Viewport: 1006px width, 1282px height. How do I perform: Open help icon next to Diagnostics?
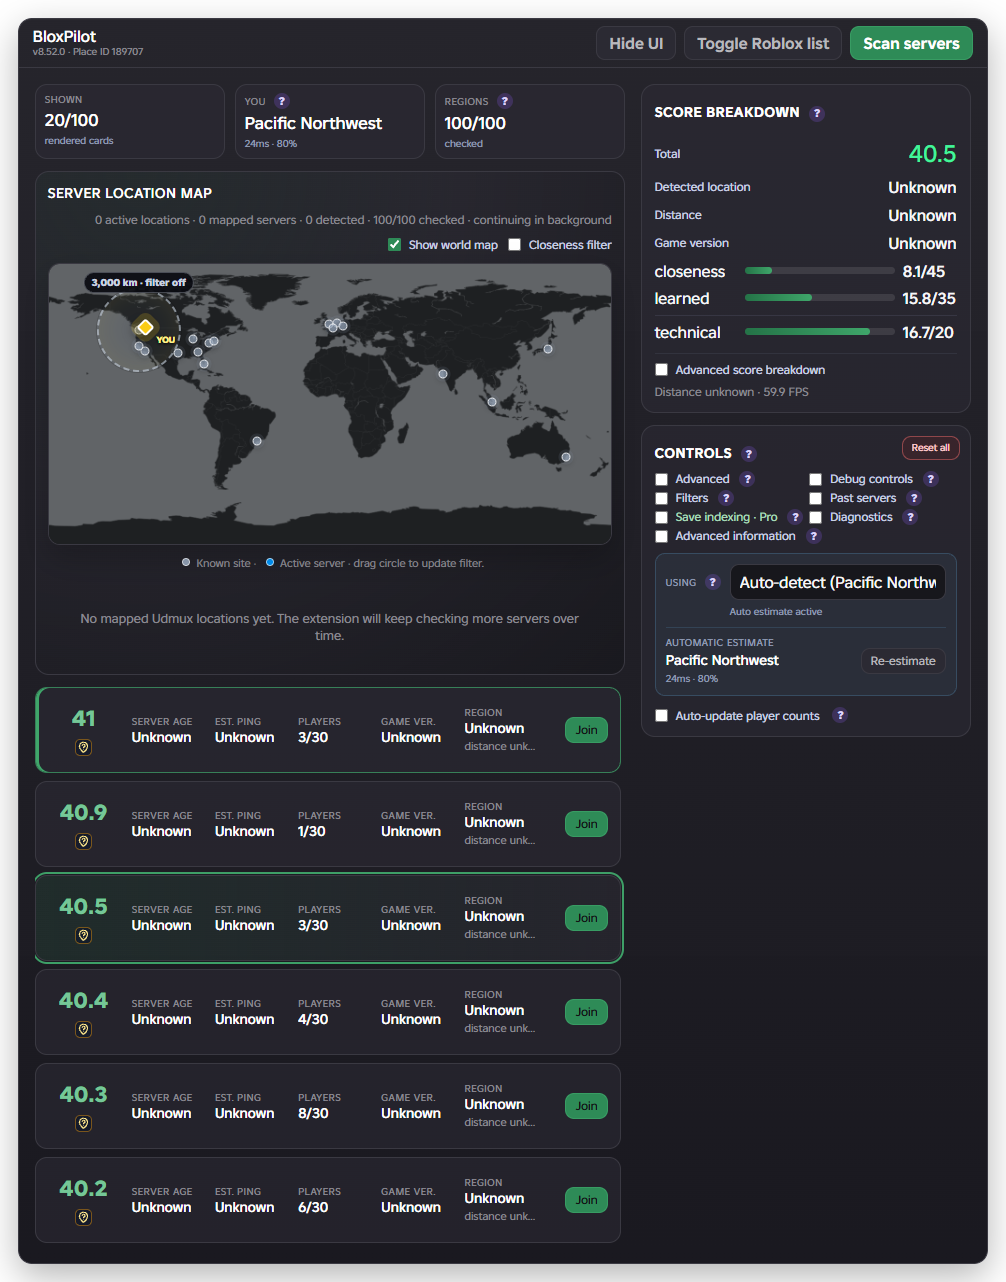point(910,517)
